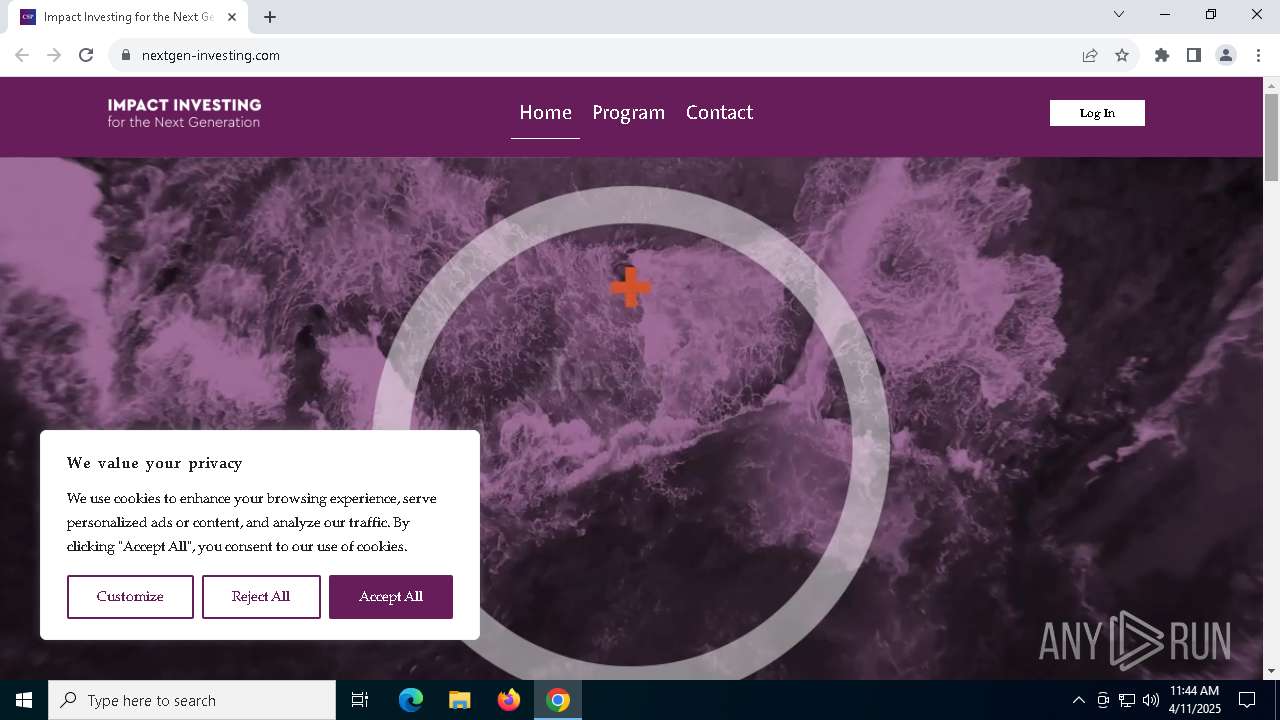Click the share page icon in address bar
The width and height of the screenshot is (1280, 720).
[x=1090, y=56]
